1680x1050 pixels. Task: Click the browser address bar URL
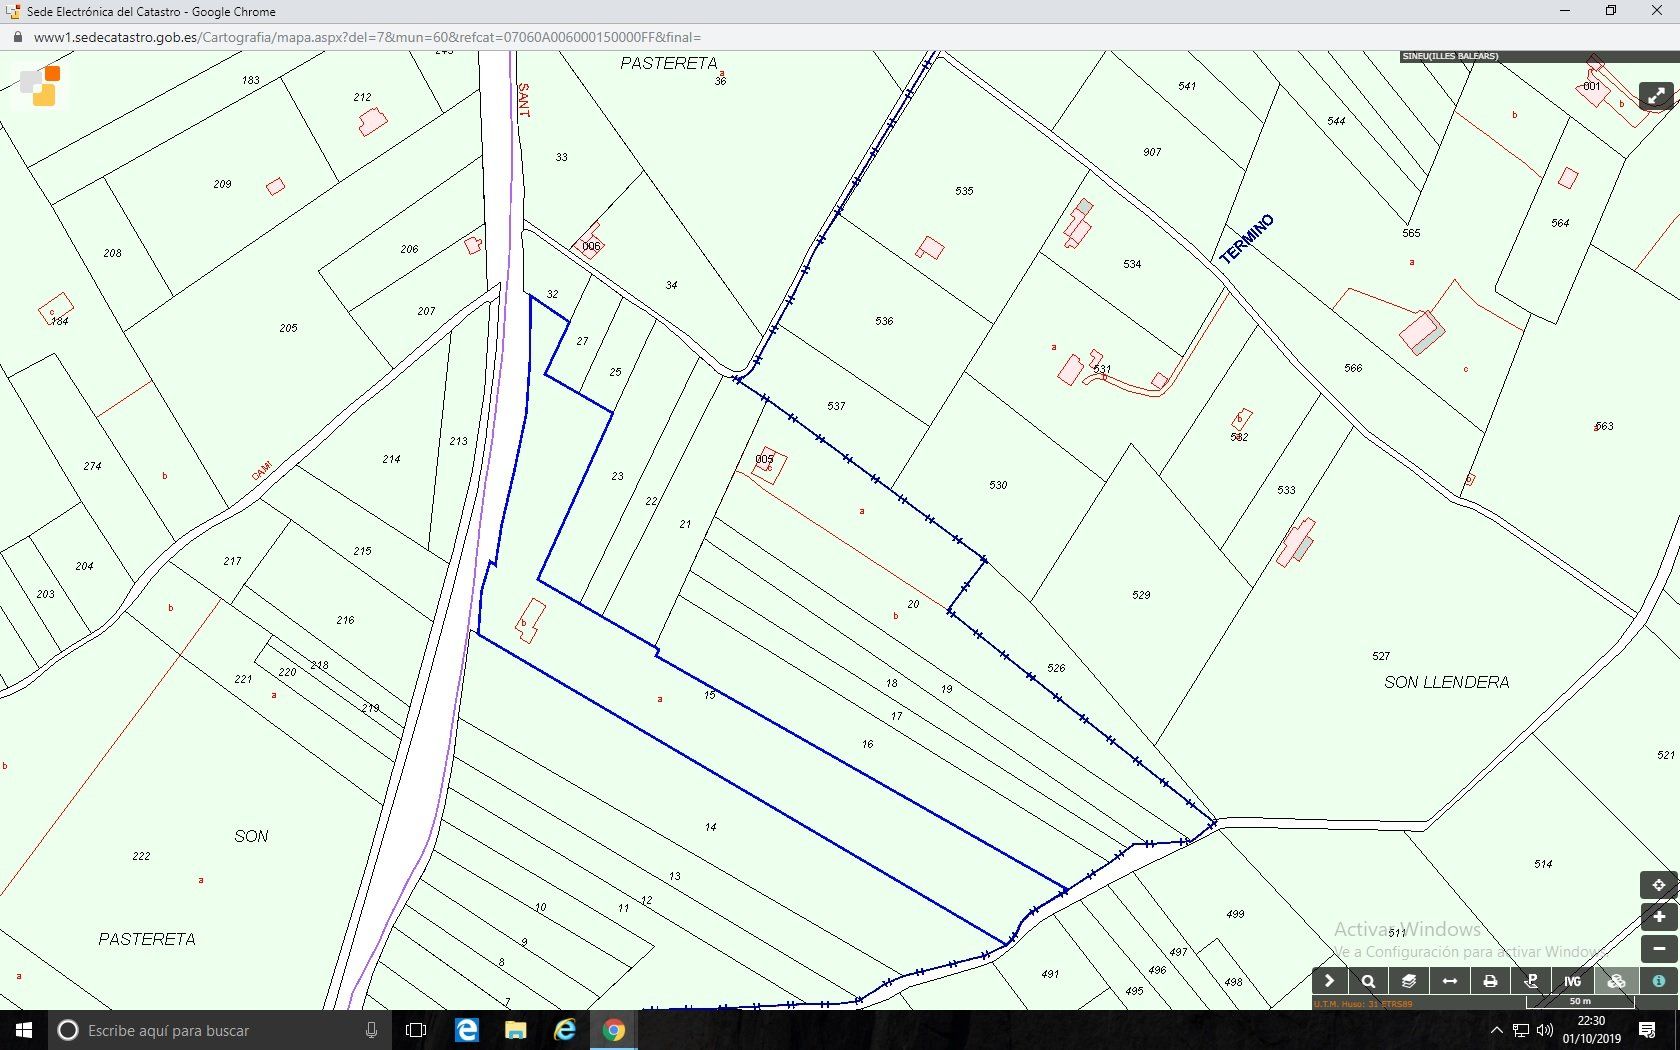pos(367,37)
